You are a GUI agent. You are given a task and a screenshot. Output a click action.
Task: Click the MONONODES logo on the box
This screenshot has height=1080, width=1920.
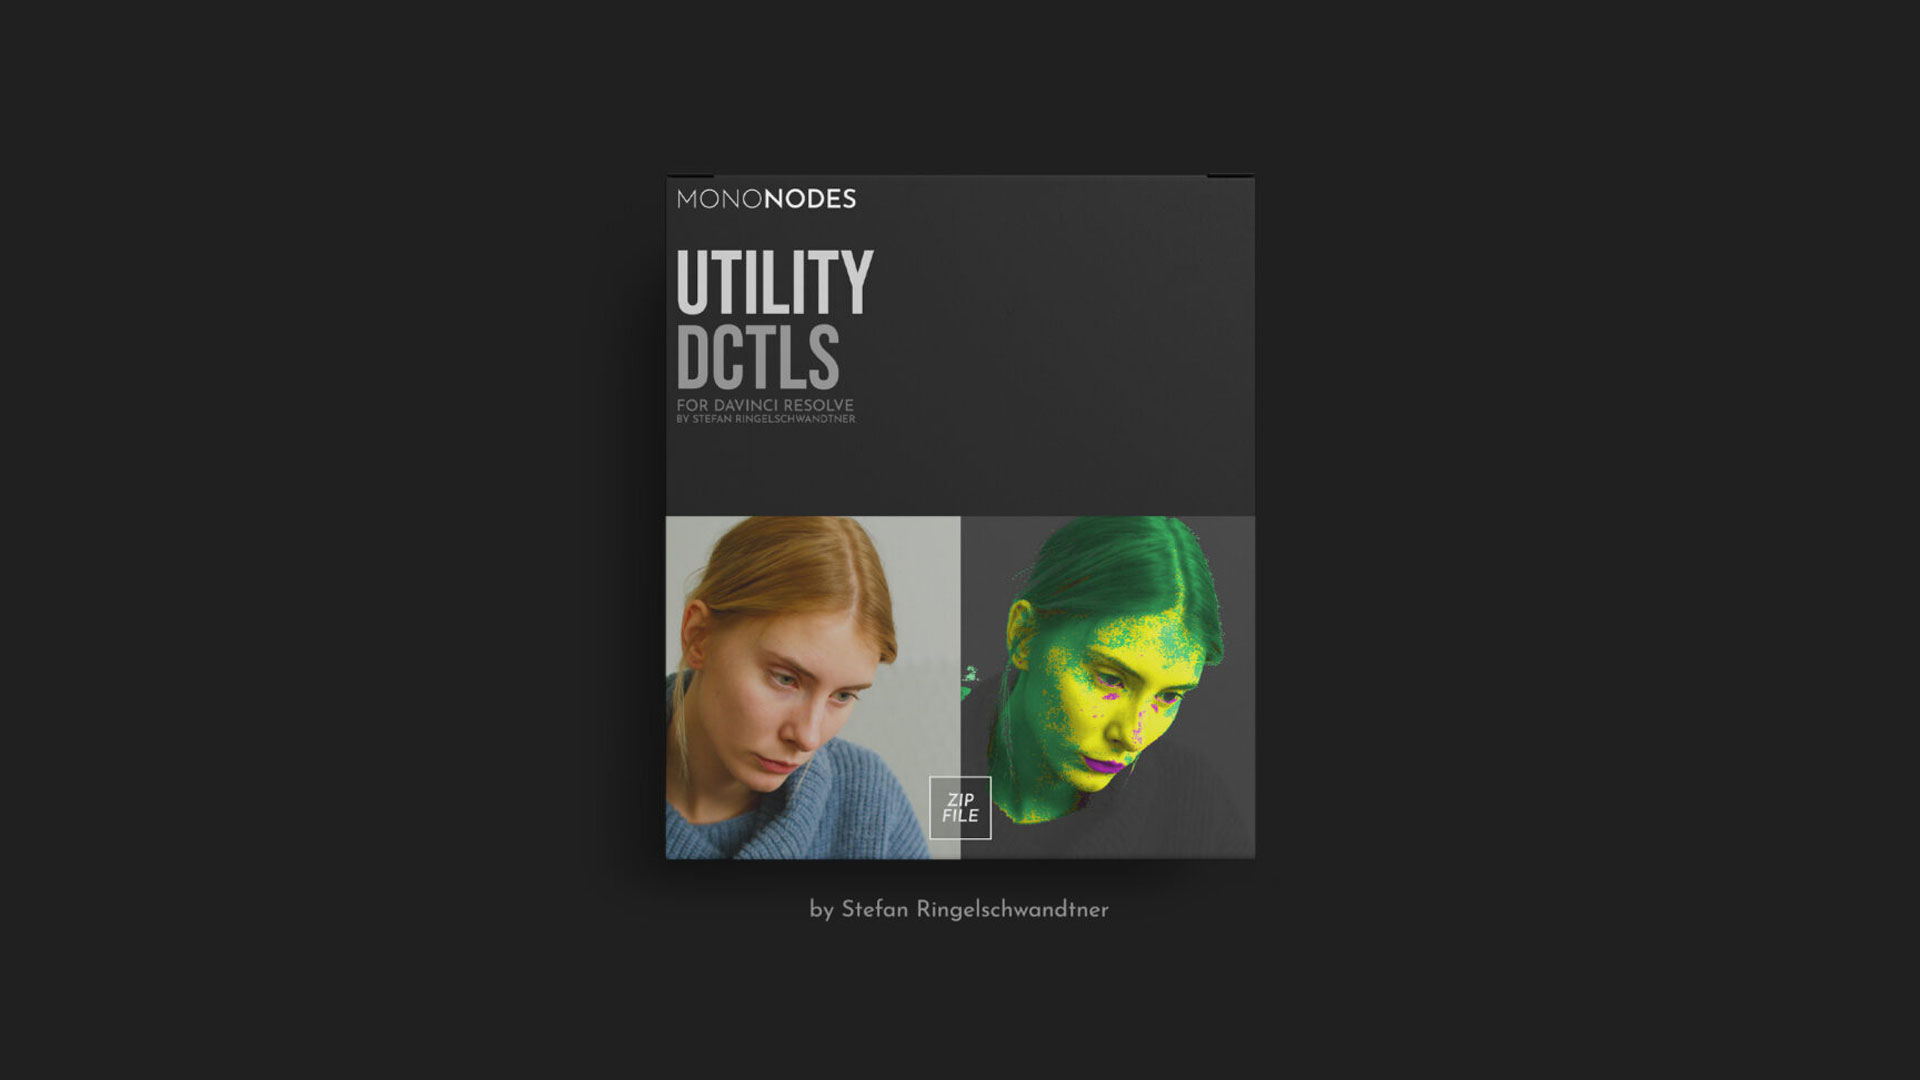pos(766,199)
